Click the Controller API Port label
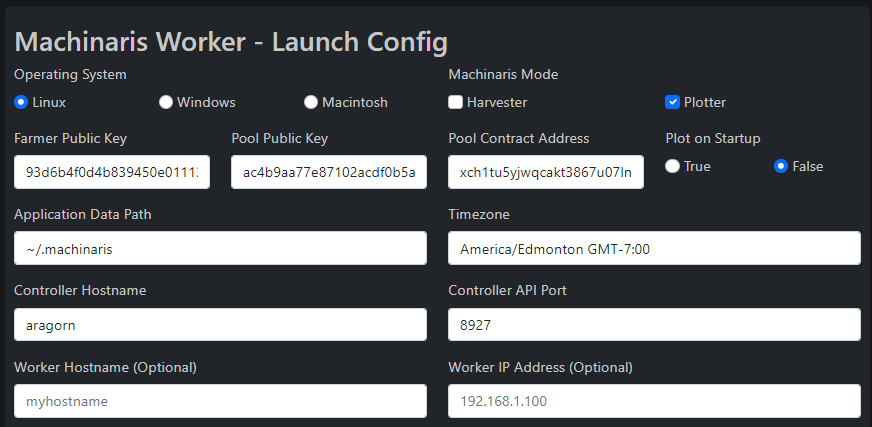The image size is (872, 427). pyautogui.click(x=508, y=290)
